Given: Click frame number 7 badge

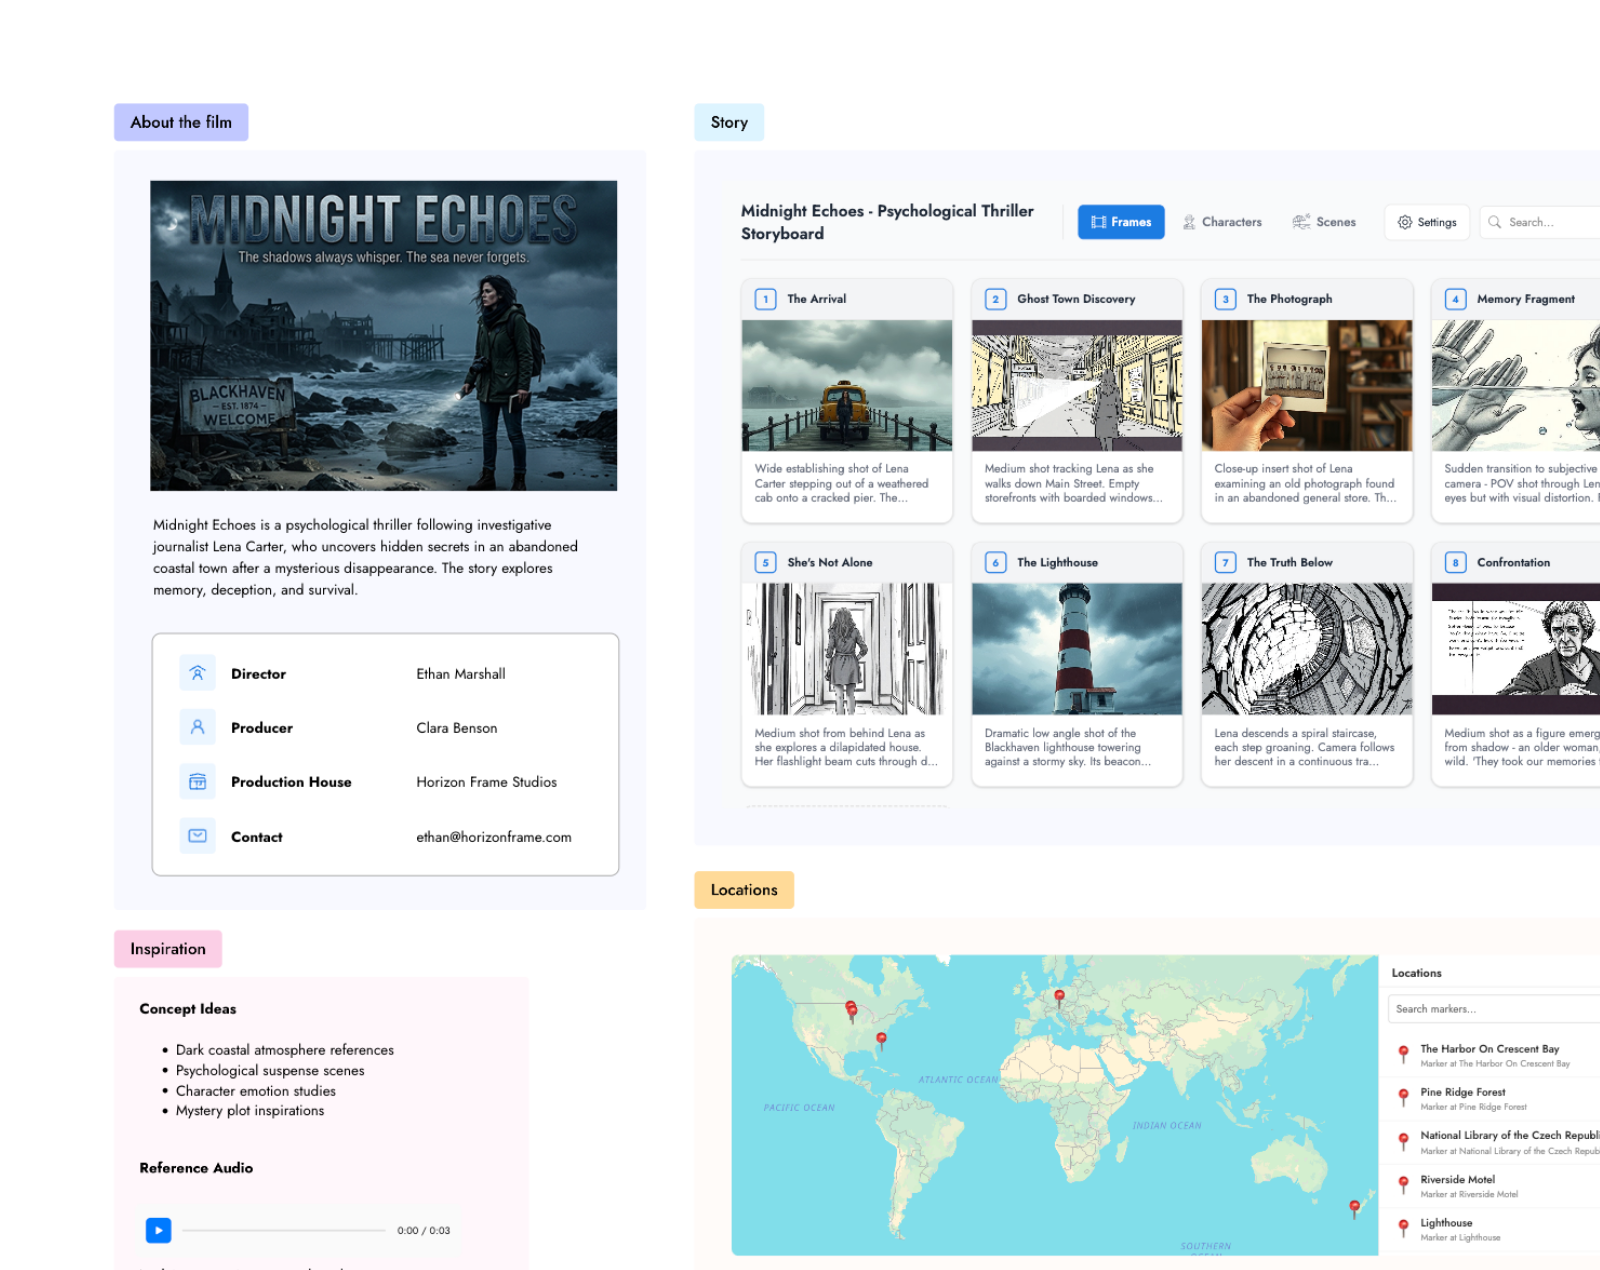Looking at the screenshot, I should (1226, 563).
